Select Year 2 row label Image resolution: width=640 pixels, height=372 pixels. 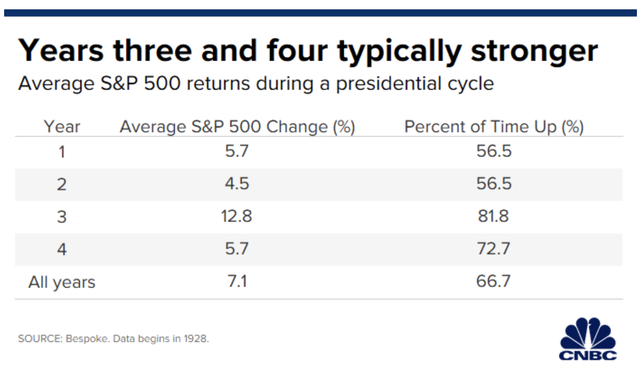coord(62,185)
